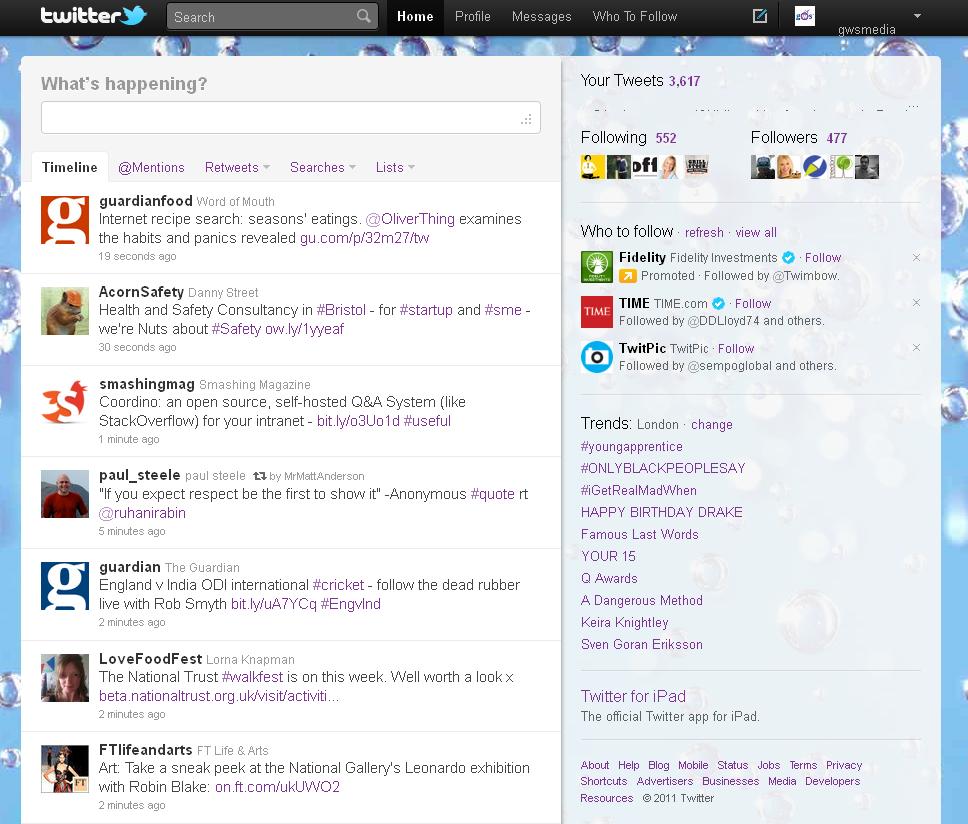Image resolution: width=968 pixels, height=824 pixels.
Task: Click TIME verified badge
Action: [718, 303]
